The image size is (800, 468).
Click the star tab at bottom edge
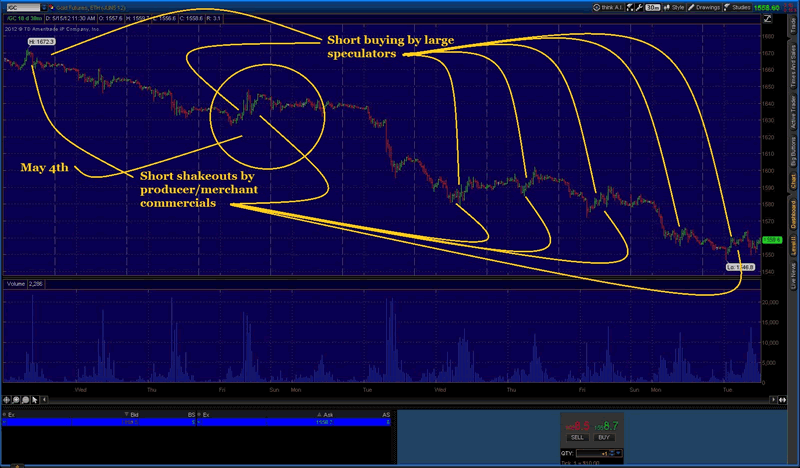click(x=17, y=465)
